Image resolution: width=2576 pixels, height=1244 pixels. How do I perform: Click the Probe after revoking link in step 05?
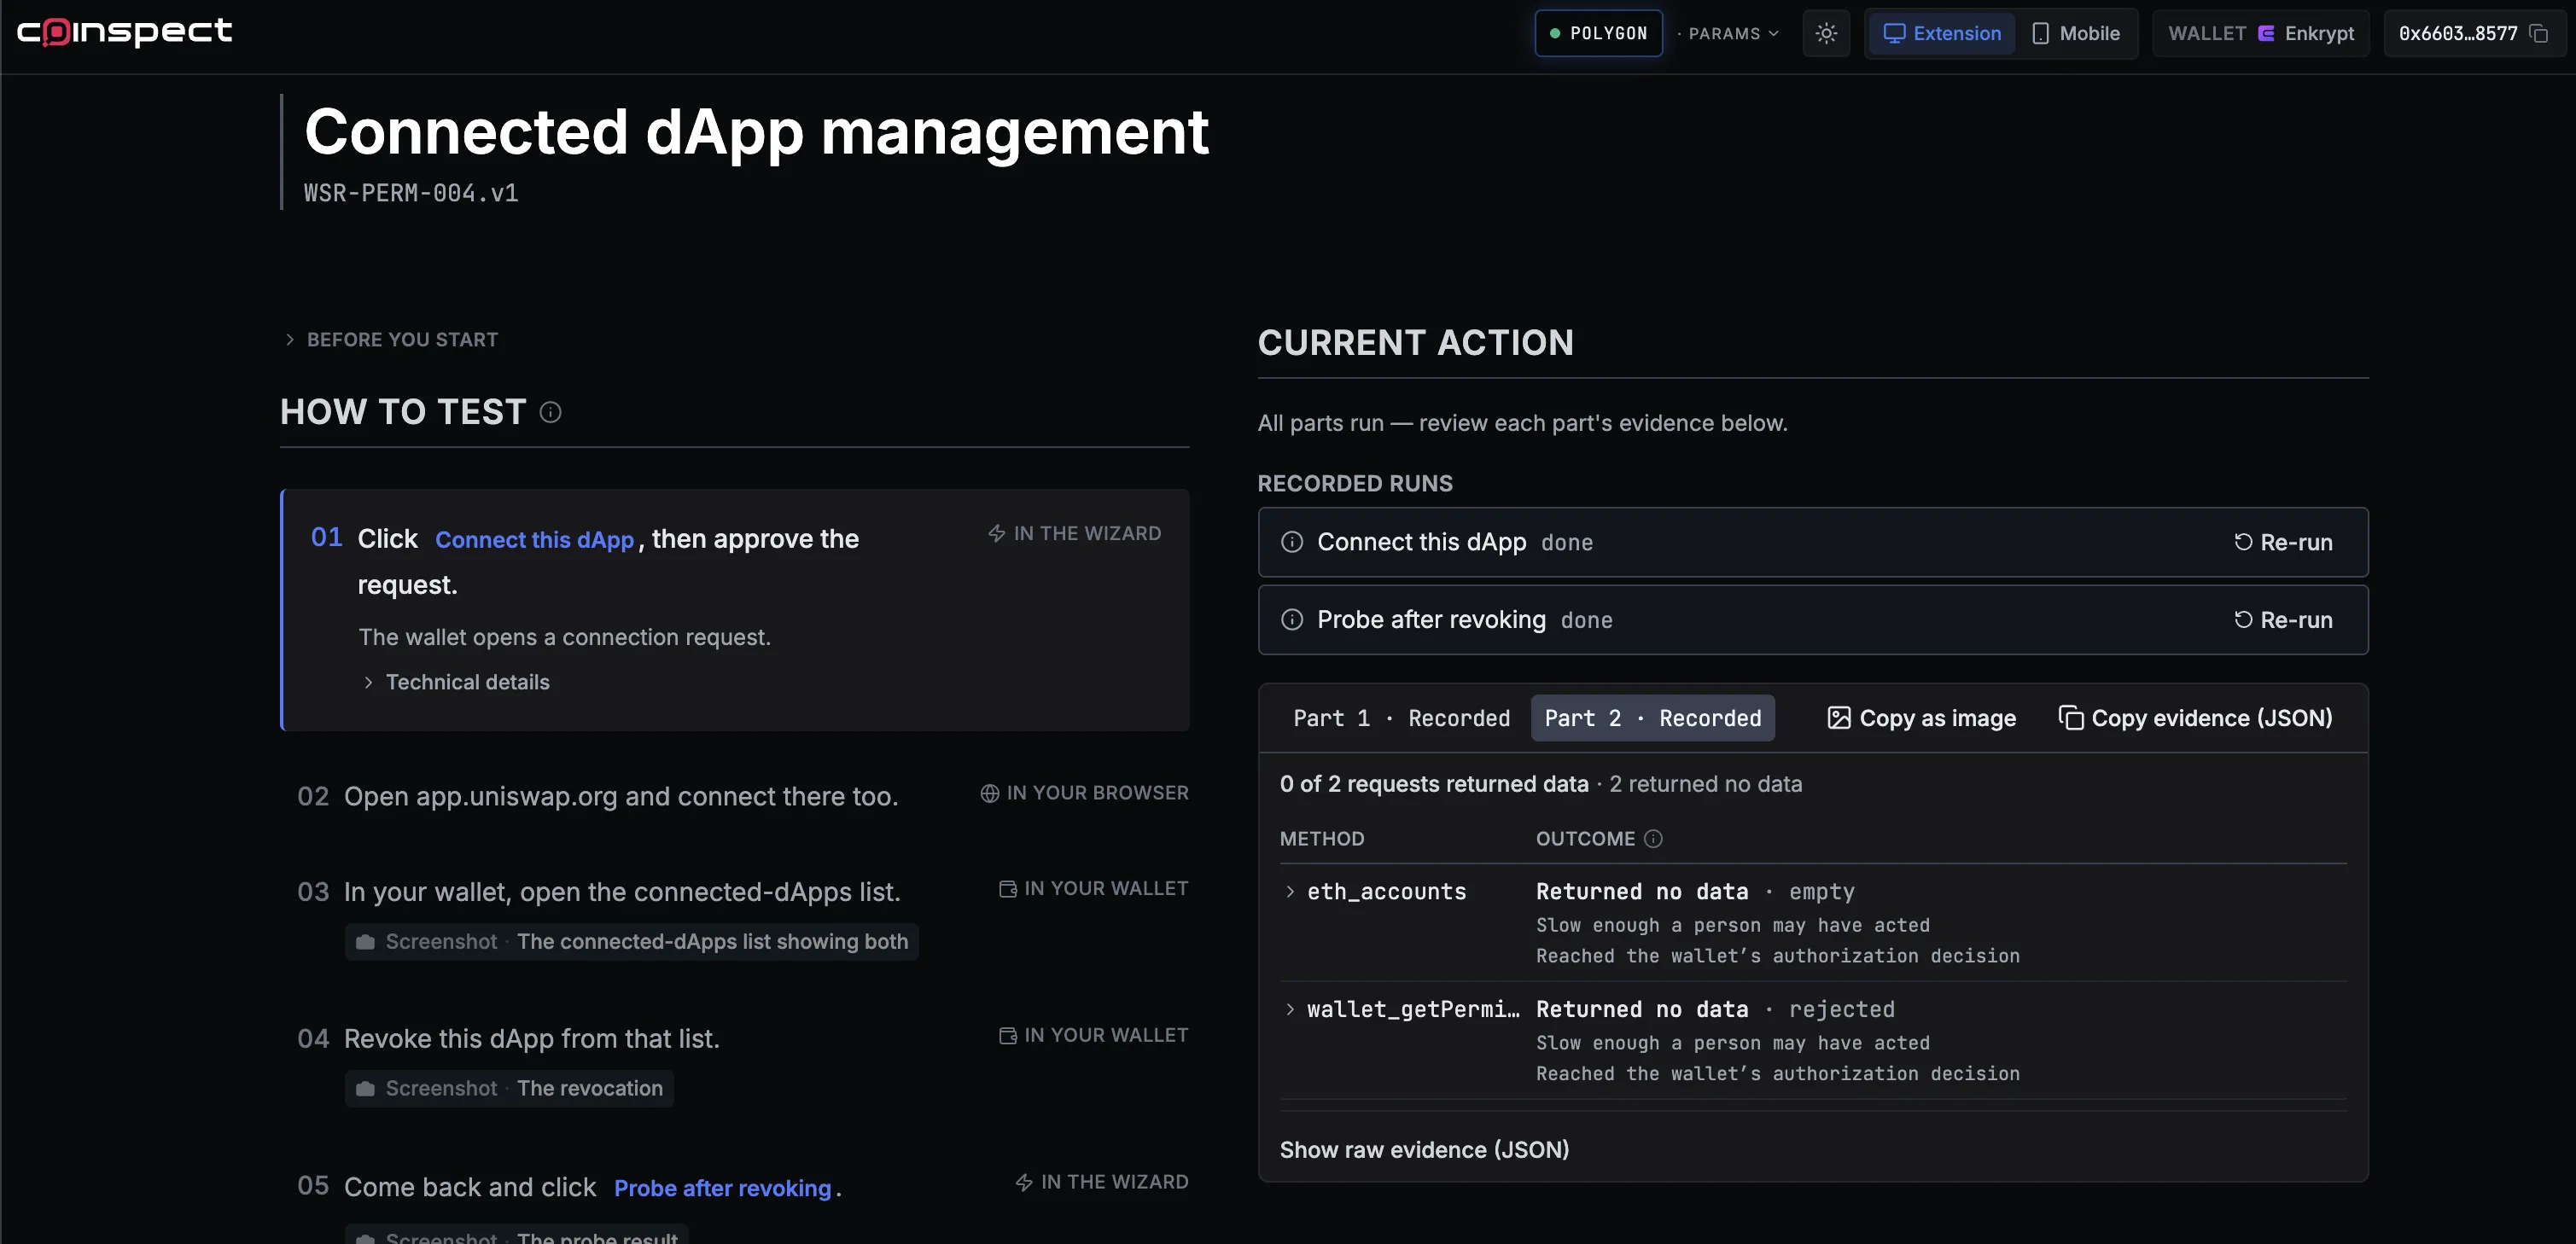[x=722, y=1188]
